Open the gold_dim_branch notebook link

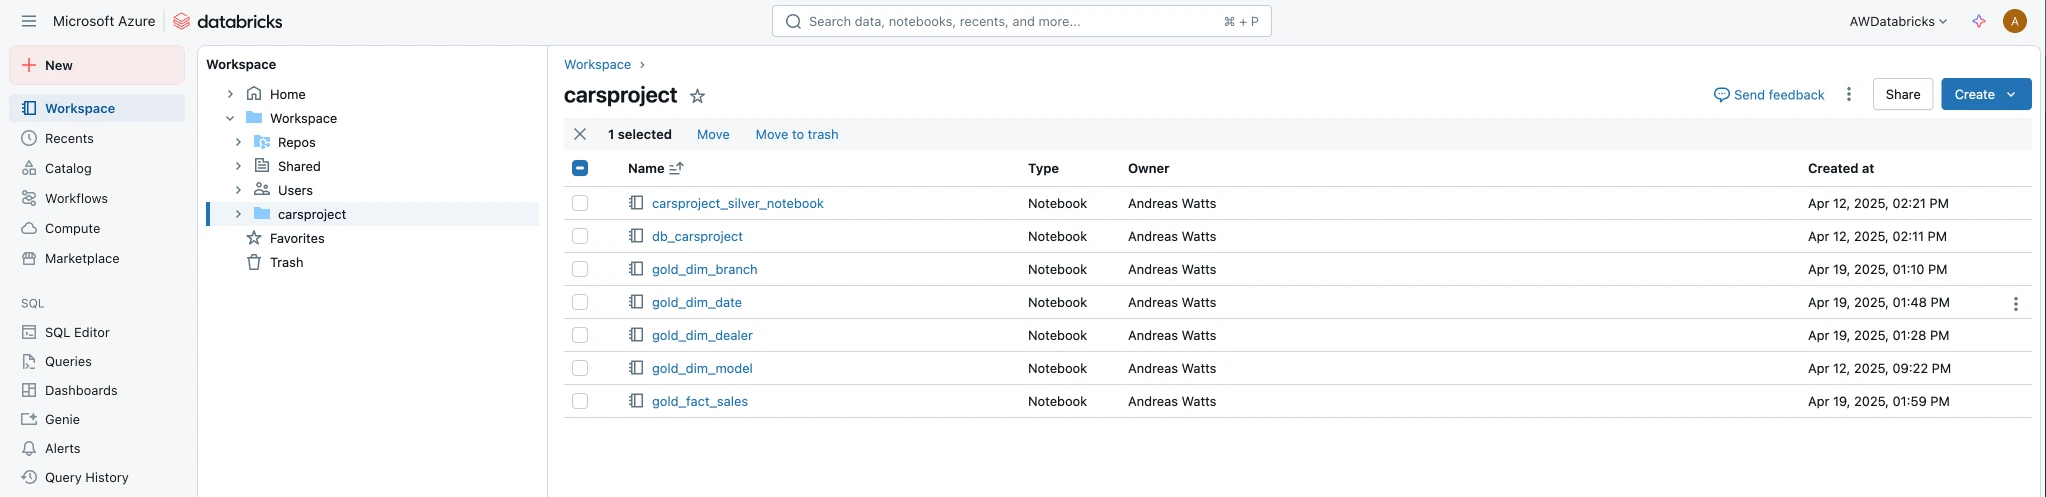704,269
